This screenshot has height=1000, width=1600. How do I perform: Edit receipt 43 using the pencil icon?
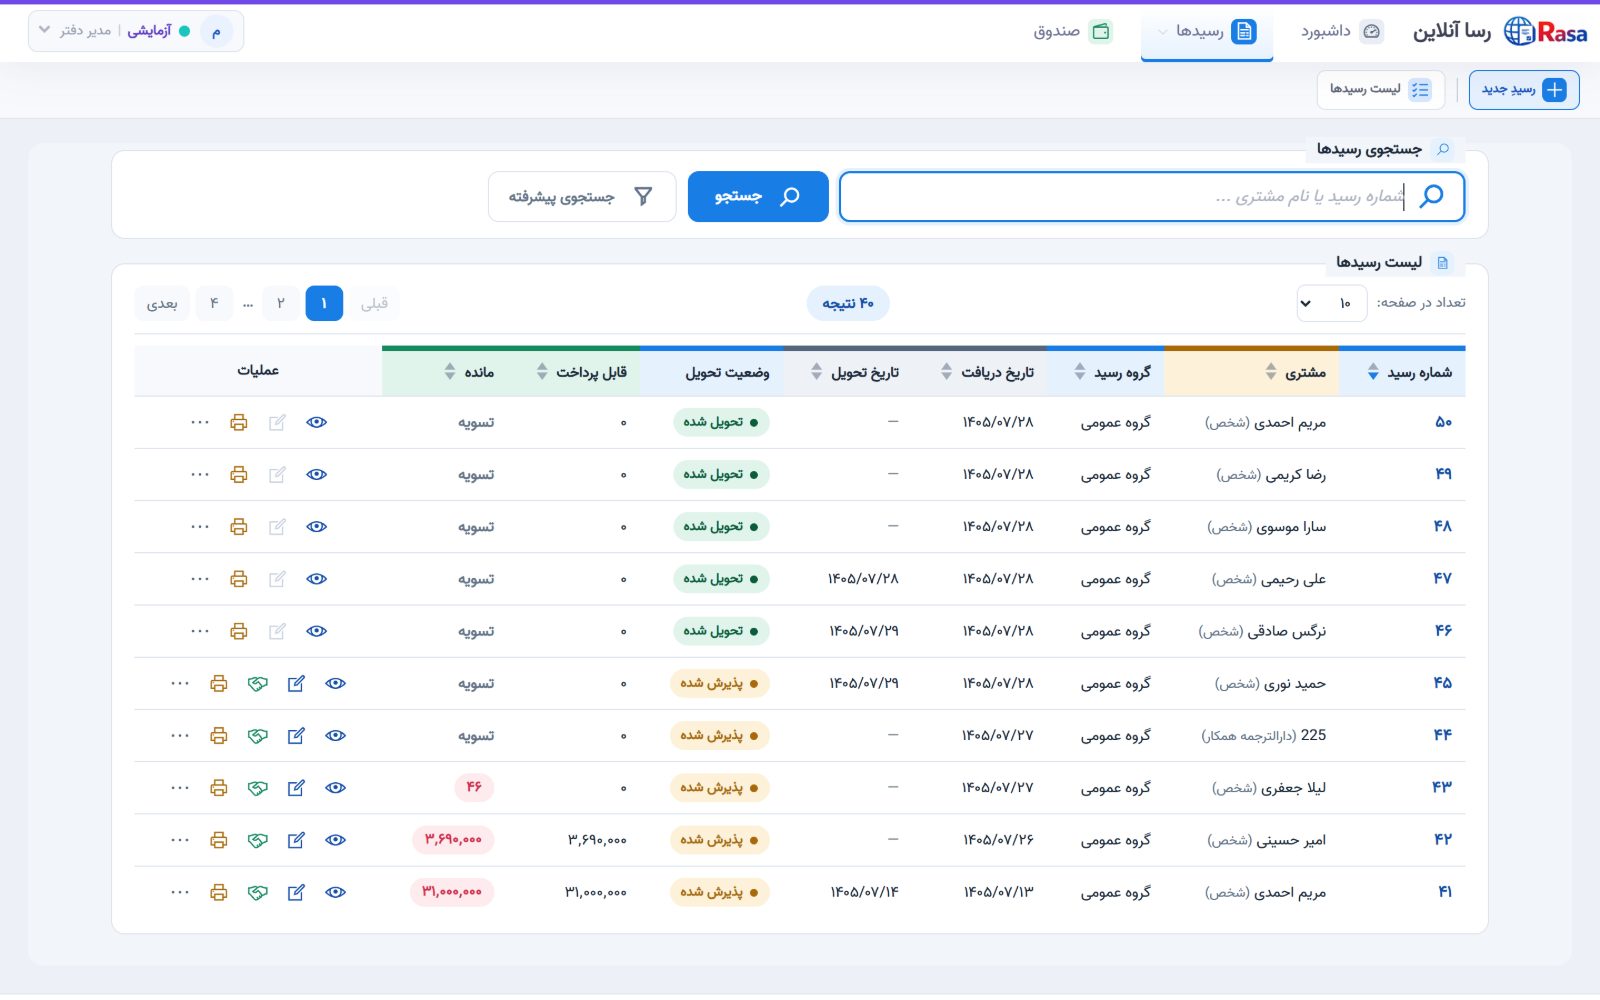(x=296, y=788)
